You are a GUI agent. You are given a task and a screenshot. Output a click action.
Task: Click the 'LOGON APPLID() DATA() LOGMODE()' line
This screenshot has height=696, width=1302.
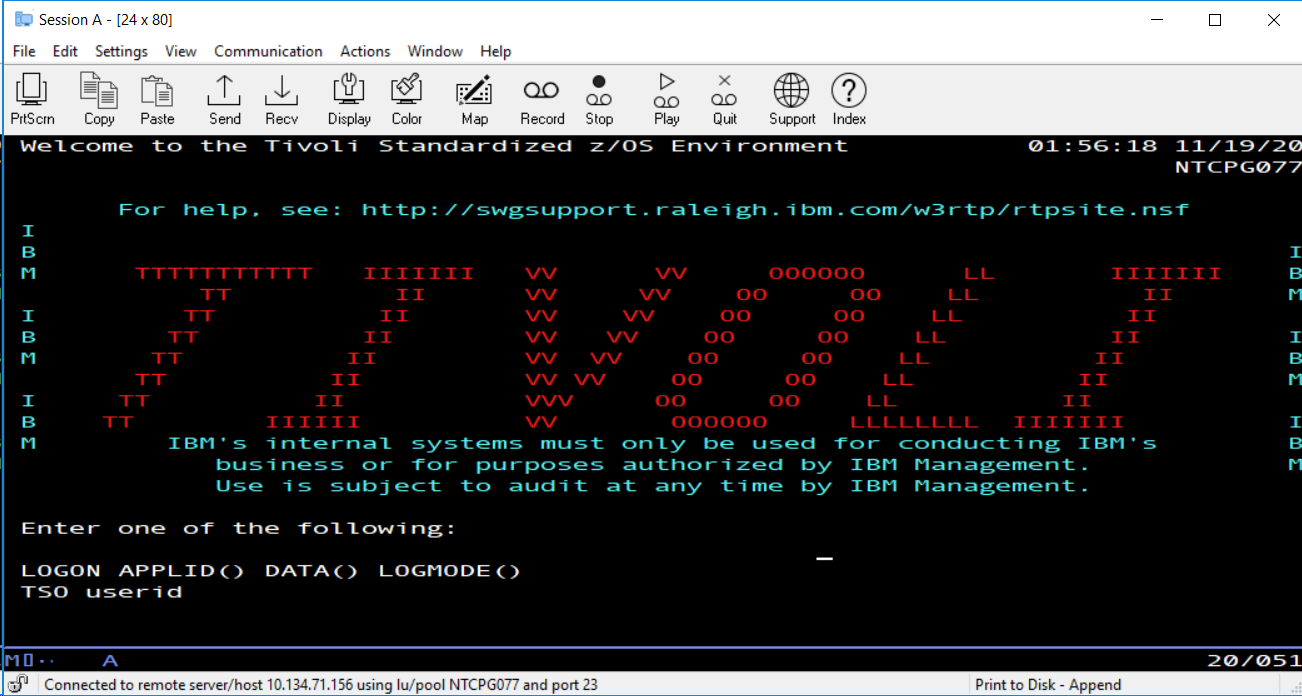(271, 571)
